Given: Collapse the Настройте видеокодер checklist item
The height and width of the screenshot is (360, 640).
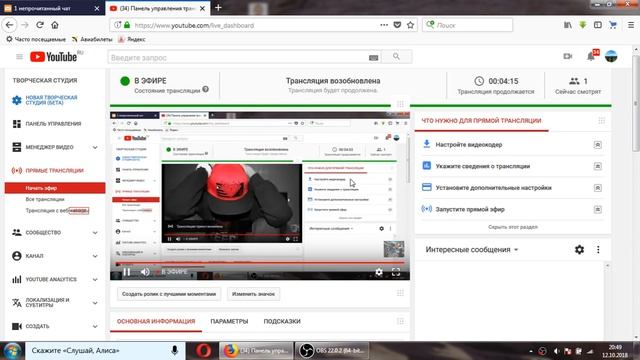Looking at the screenshot, I should [598, 145].
